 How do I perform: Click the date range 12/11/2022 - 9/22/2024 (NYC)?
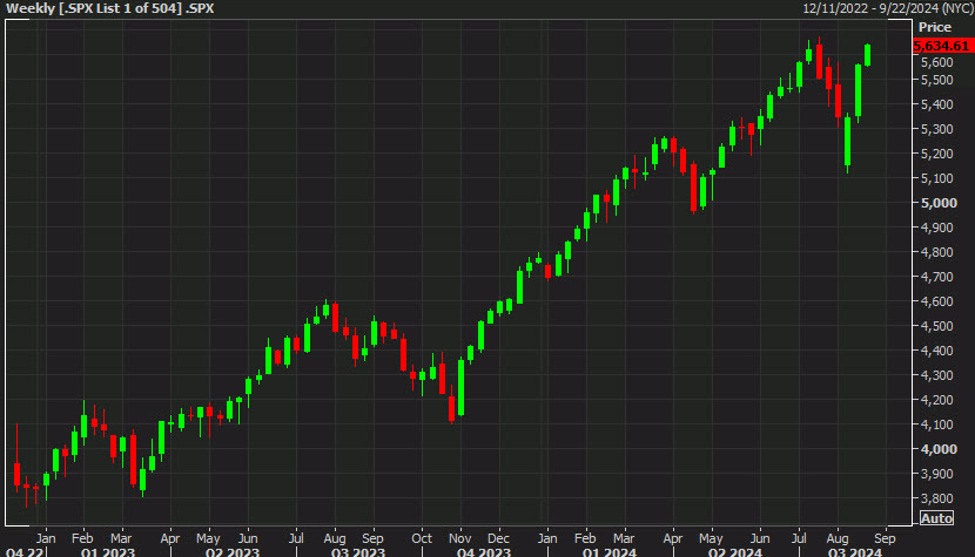887,9
